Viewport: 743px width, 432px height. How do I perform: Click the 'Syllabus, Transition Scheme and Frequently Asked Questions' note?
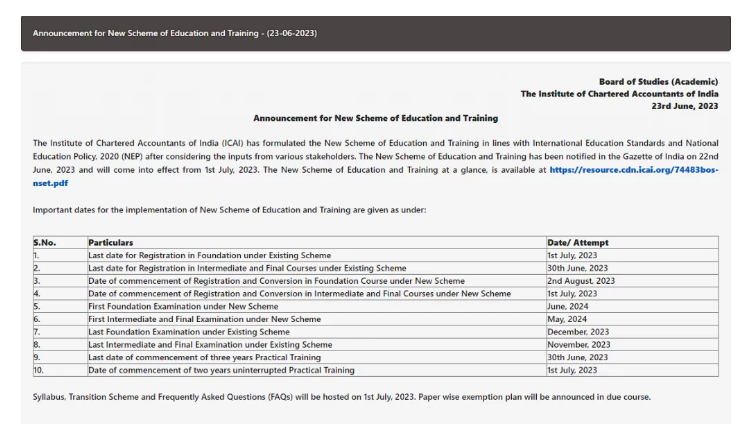342,397
